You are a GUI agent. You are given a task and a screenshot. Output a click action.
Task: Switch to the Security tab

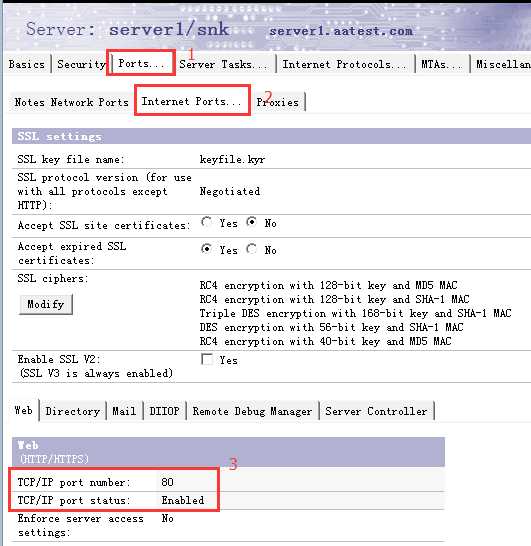click(x=81, y=64)
